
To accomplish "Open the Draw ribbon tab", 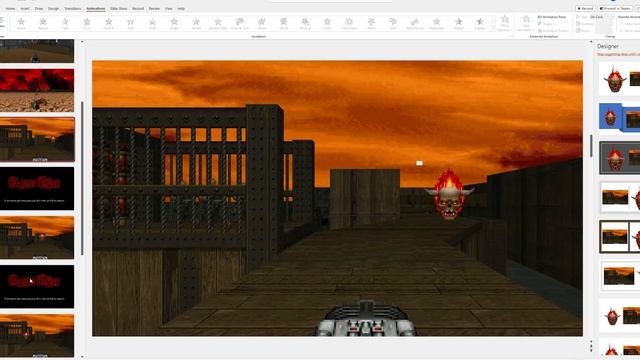I will 39,9.
